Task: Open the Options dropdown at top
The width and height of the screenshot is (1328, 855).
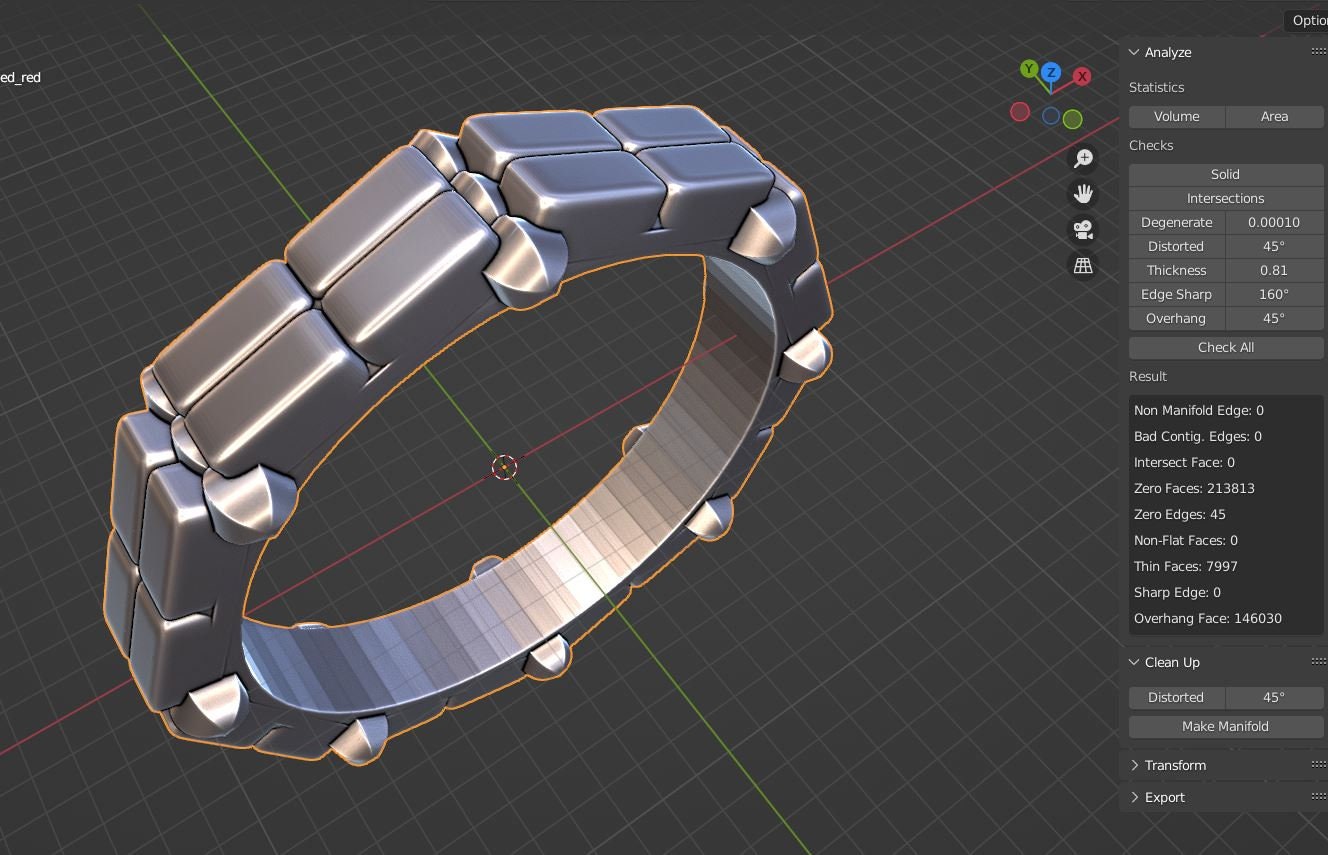Action: point(1306,20)
